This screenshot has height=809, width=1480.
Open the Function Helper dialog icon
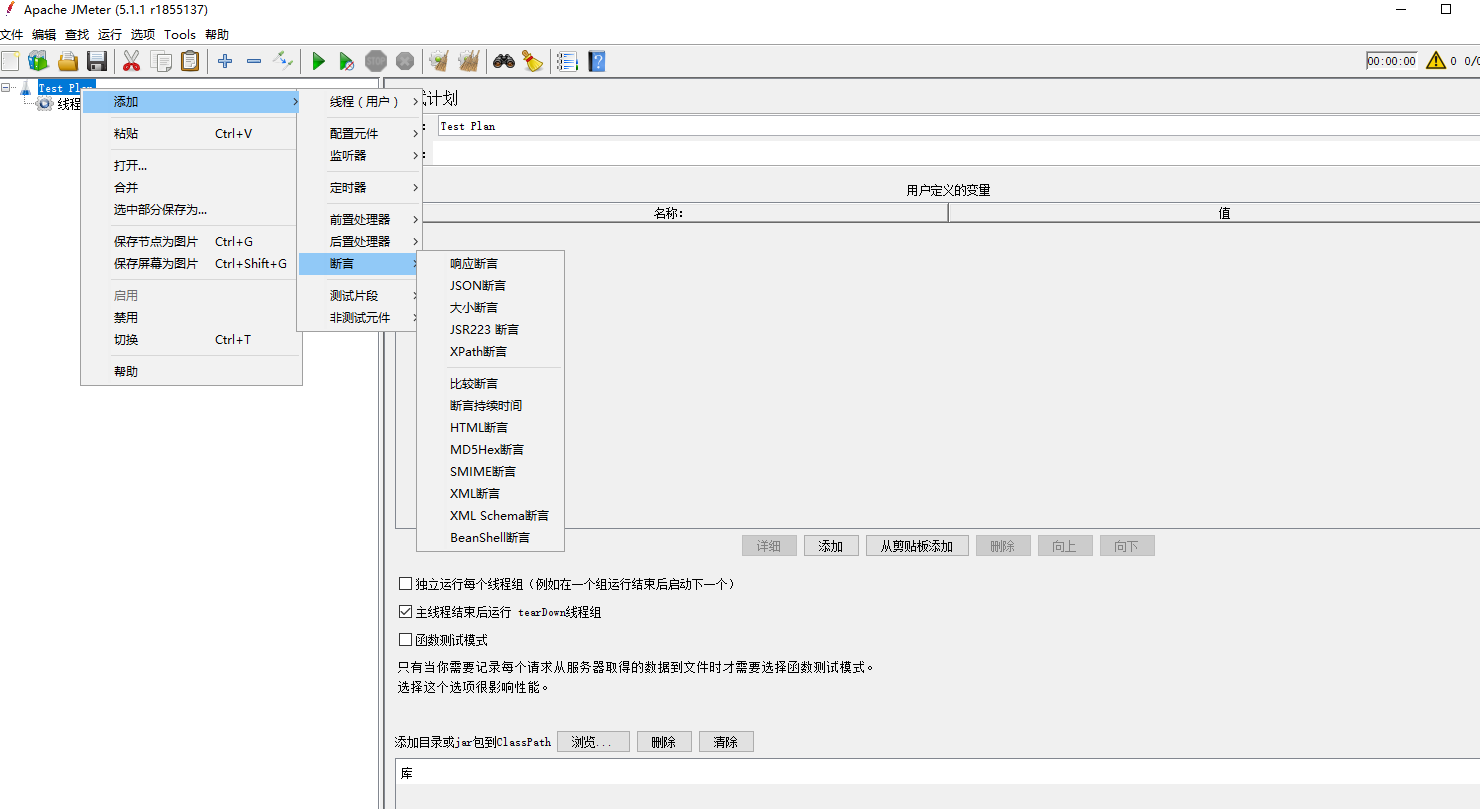click(567, 61)
